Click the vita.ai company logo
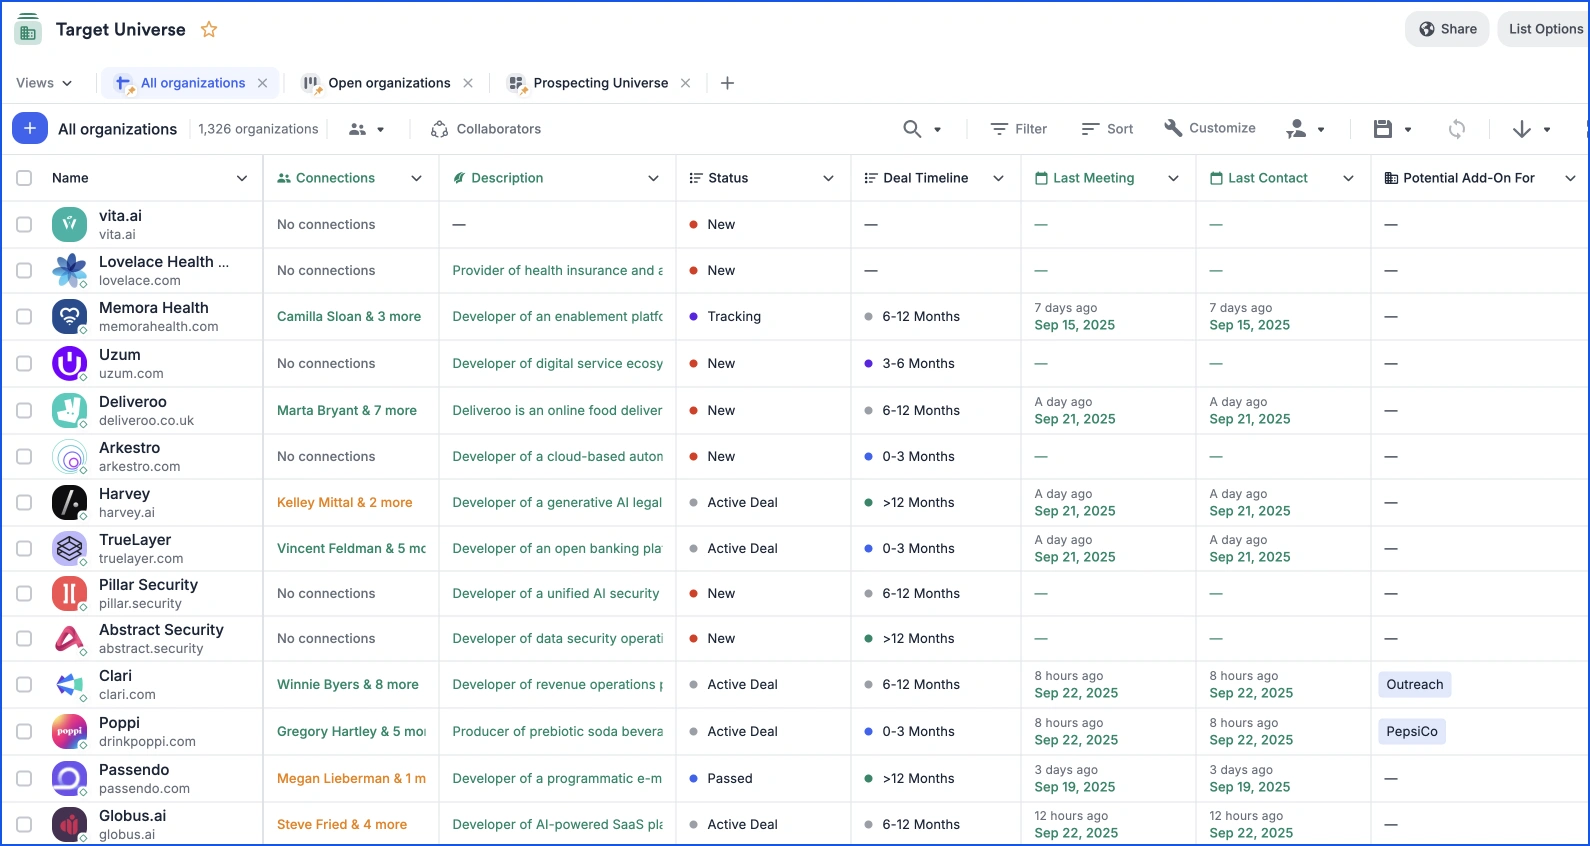 coord(69,224)
